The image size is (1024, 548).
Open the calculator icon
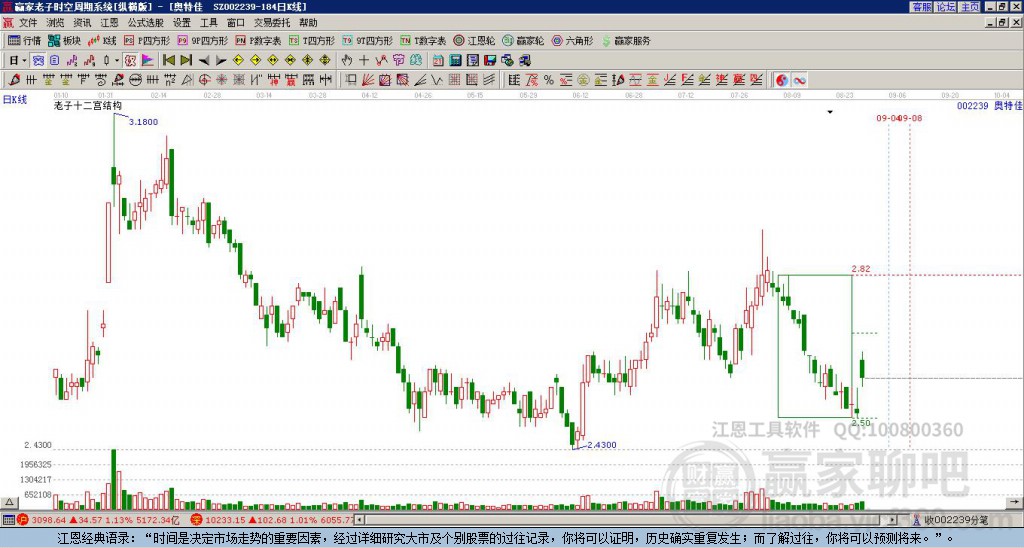455,61
